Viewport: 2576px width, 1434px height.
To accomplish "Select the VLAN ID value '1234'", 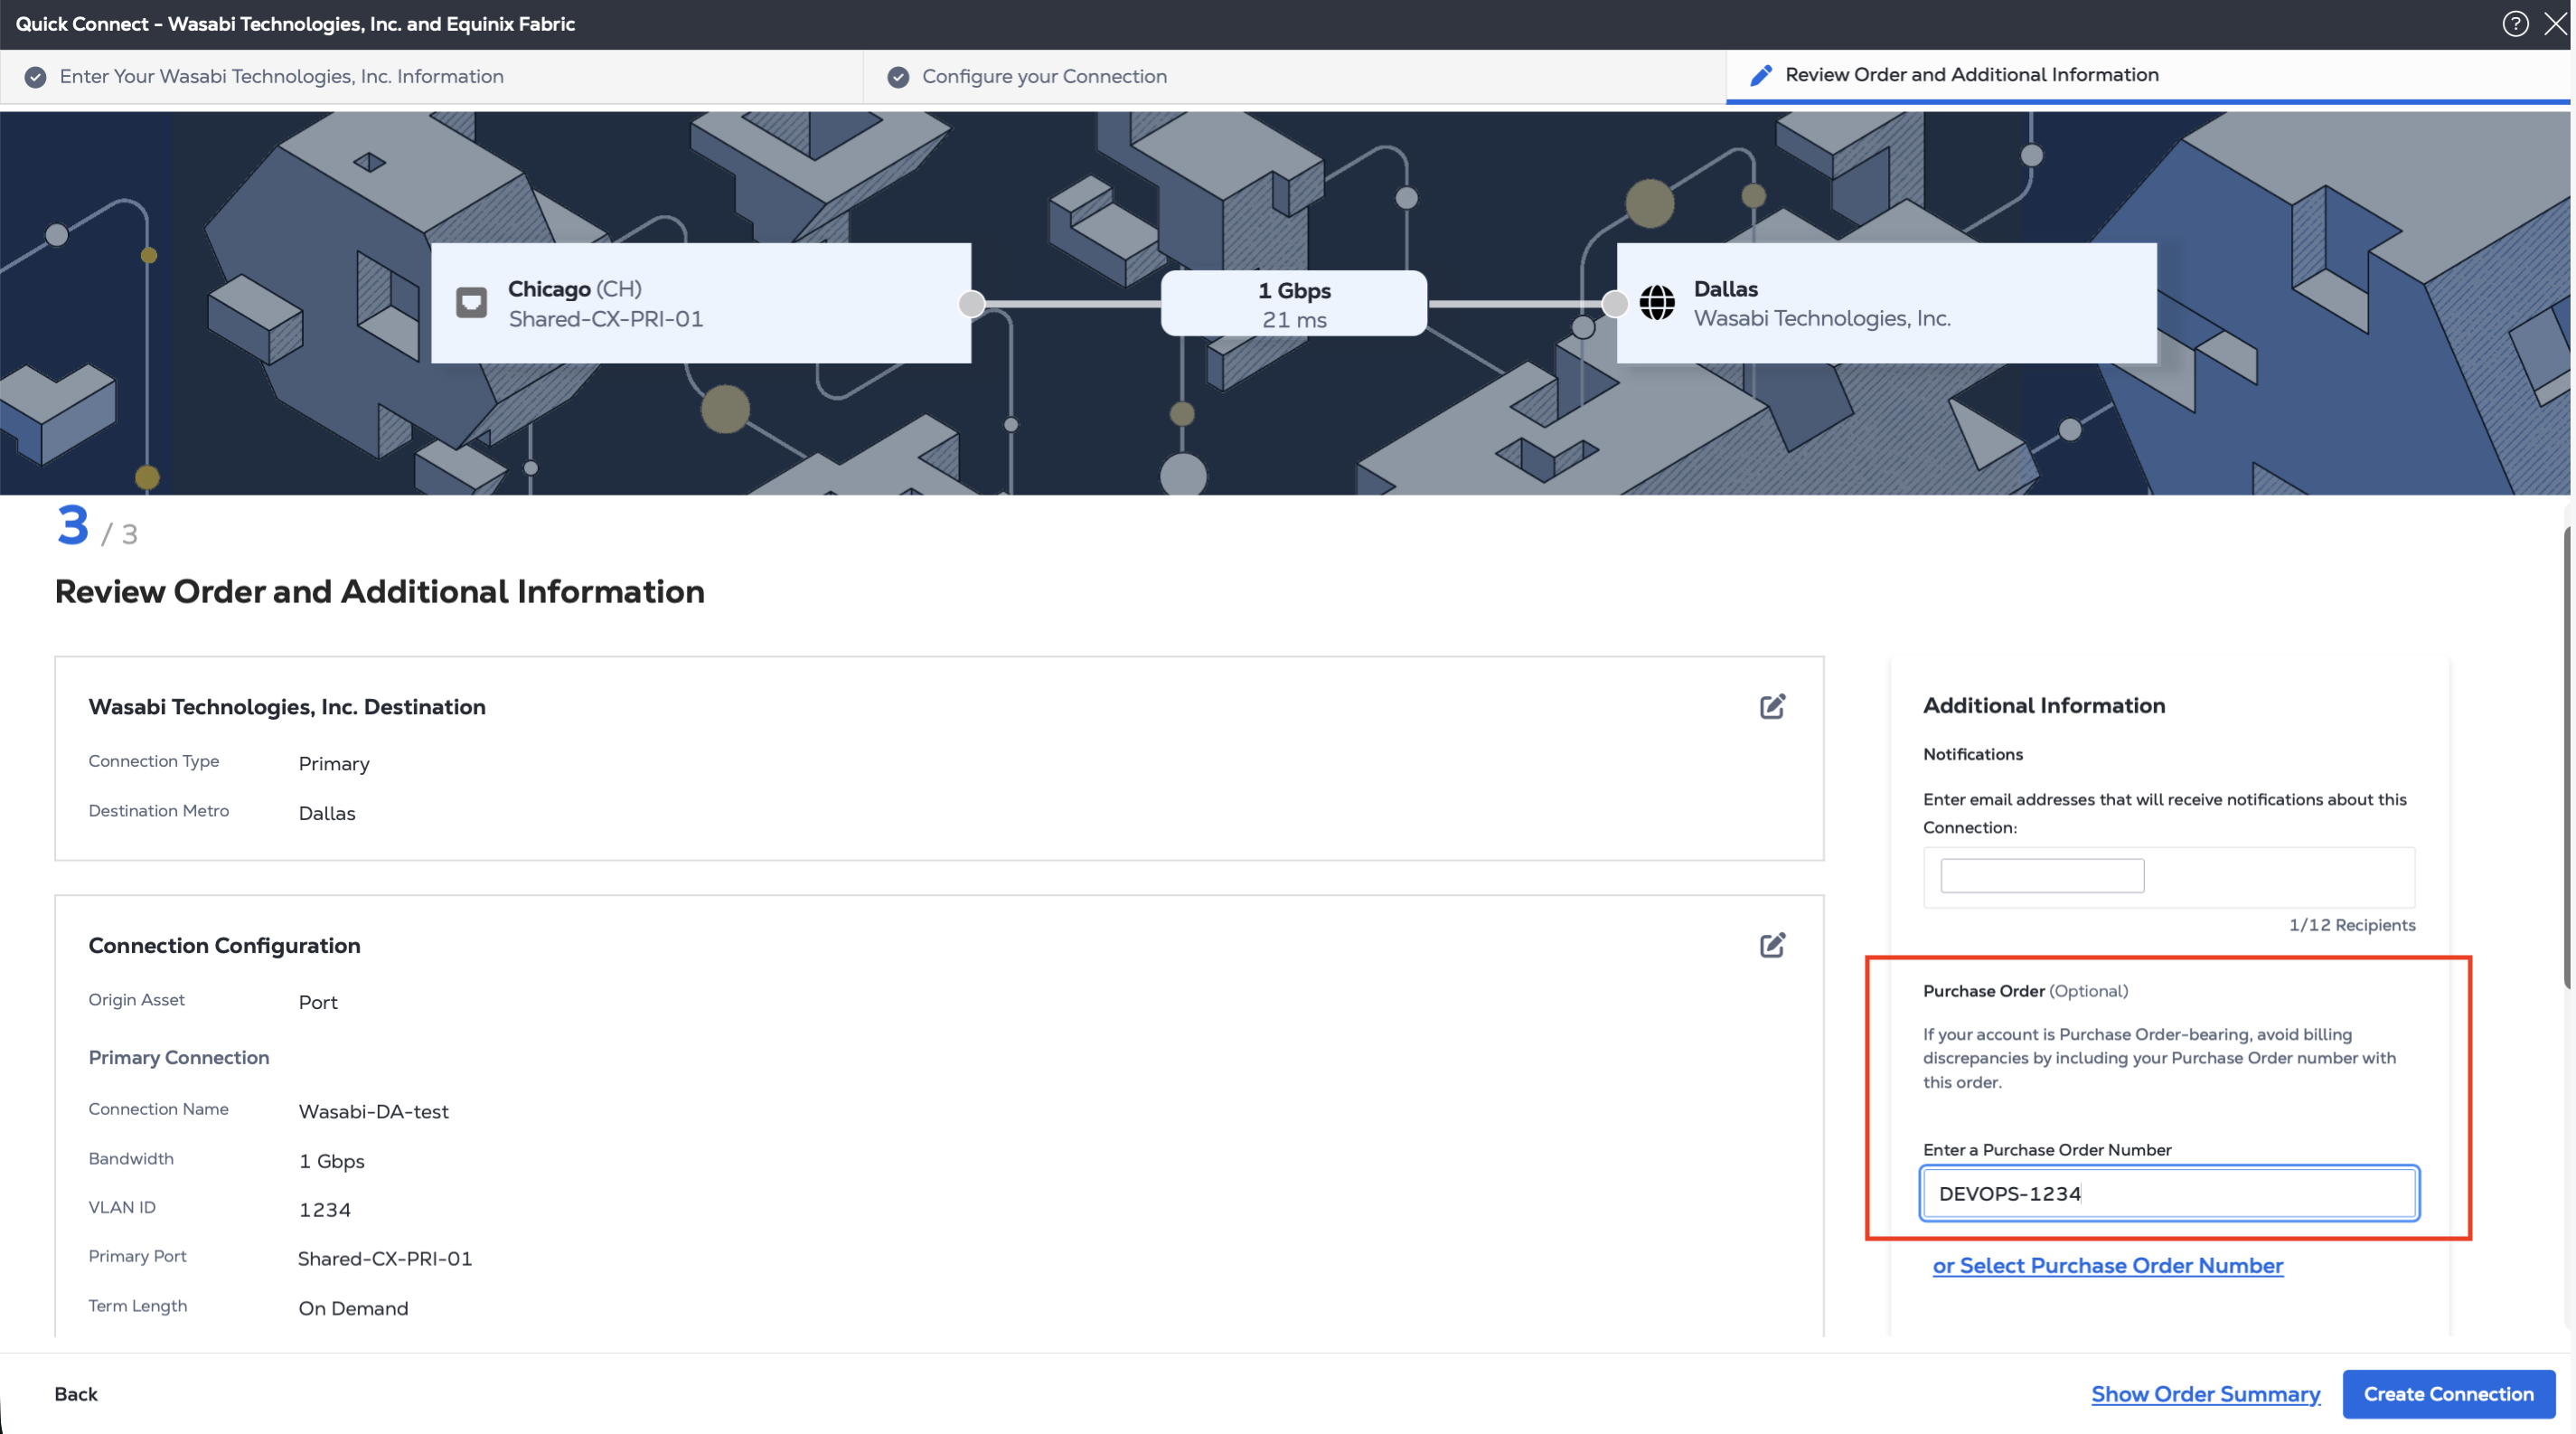I will coord(325,1210).
